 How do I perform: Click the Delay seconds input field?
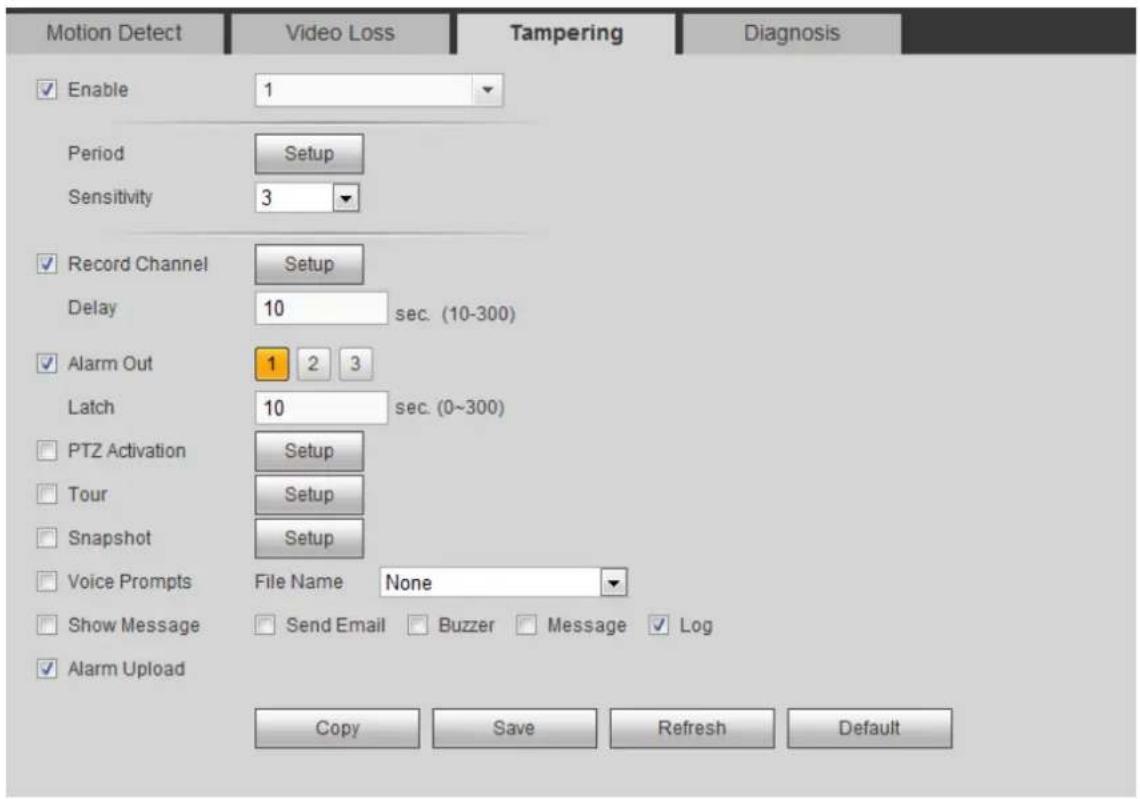[x=321, y=308]
